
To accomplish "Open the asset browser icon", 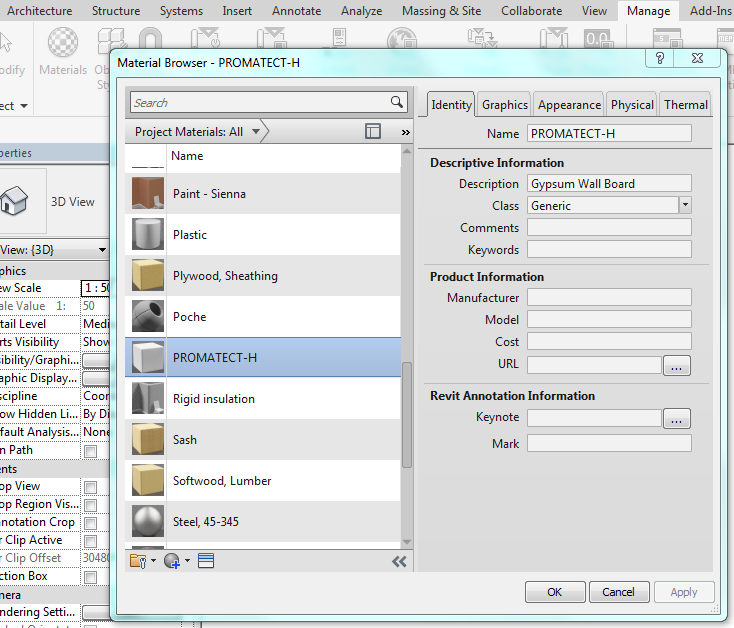I will pos(206,561).
